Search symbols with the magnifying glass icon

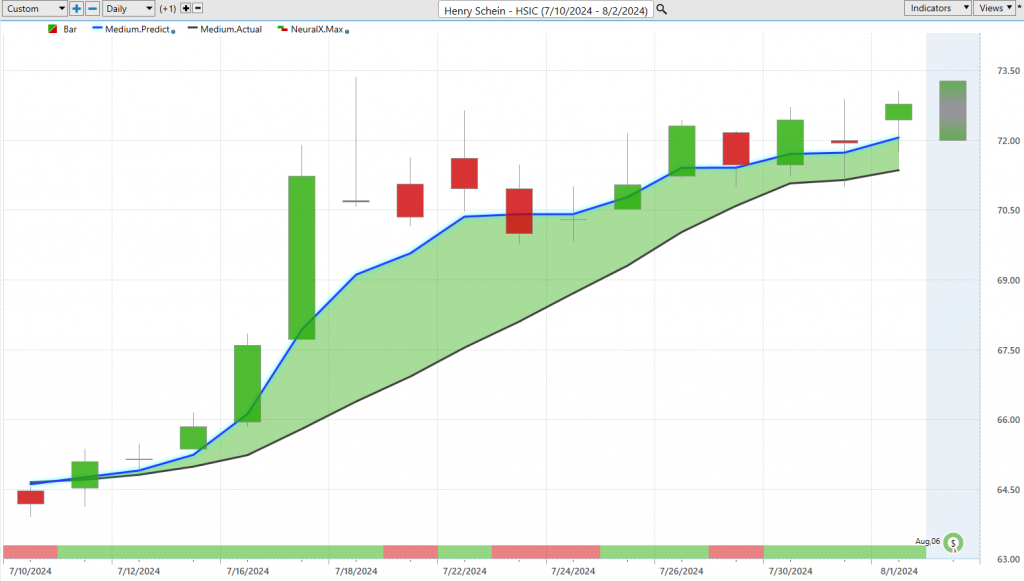pyautogui.click(x=661, y=9)
